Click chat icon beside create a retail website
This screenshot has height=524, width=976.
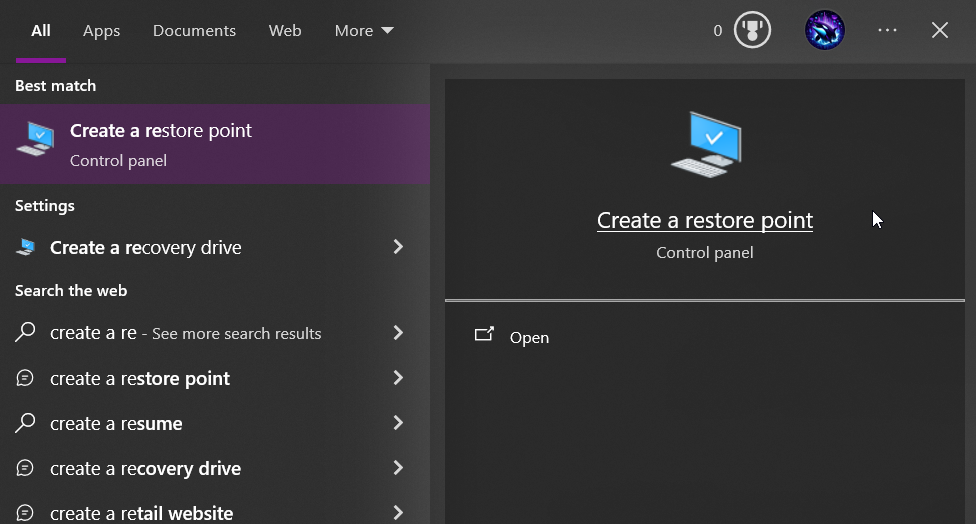(x=25, y=512)
